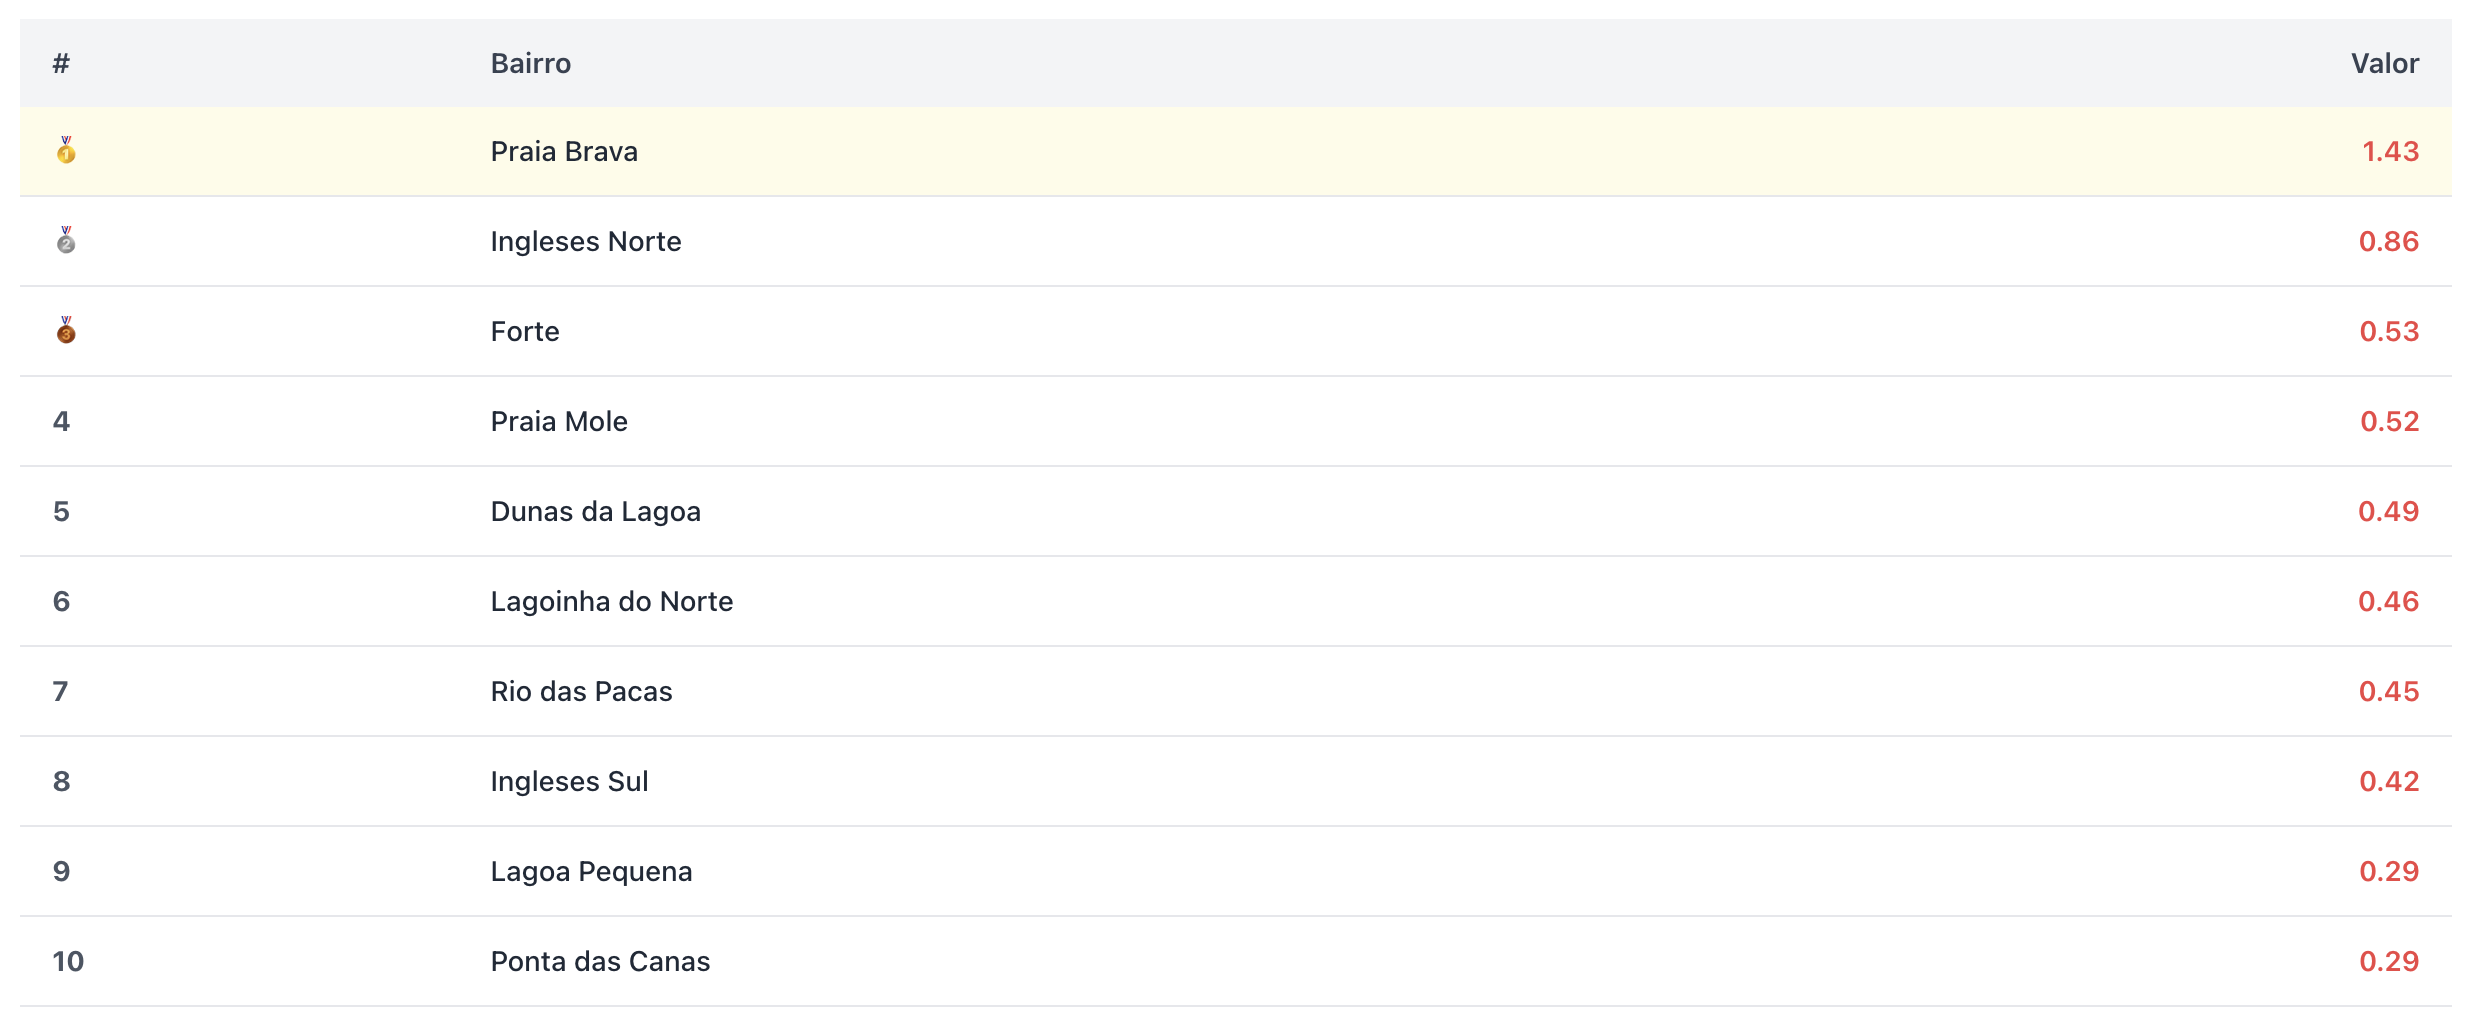
Task: Click the 1.43 value for Praia Brava
Action: 2390,152
